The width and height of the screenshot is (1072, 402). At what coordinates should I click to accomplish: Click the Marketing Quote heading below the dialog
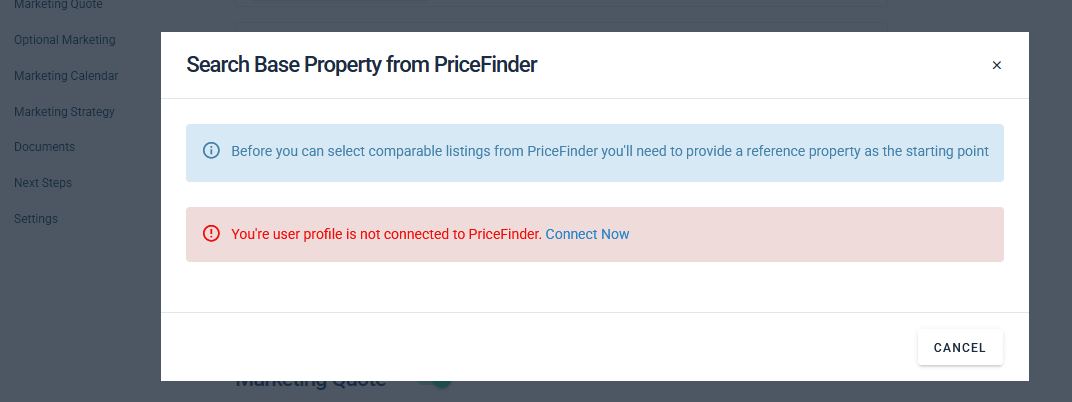tap(310, 385)
